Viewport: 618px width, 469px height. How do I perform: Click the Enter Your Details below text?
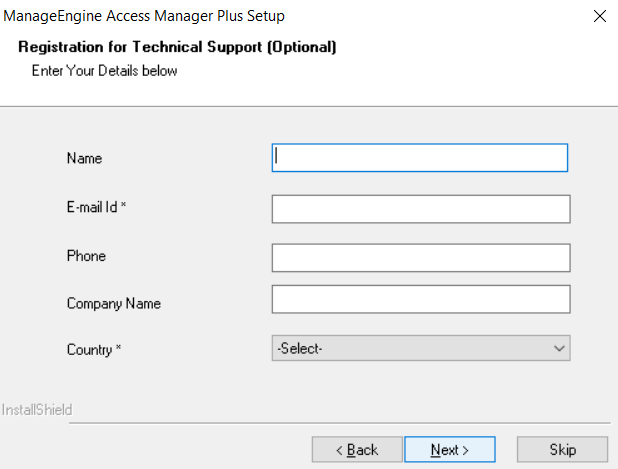(x=105, y=71)
